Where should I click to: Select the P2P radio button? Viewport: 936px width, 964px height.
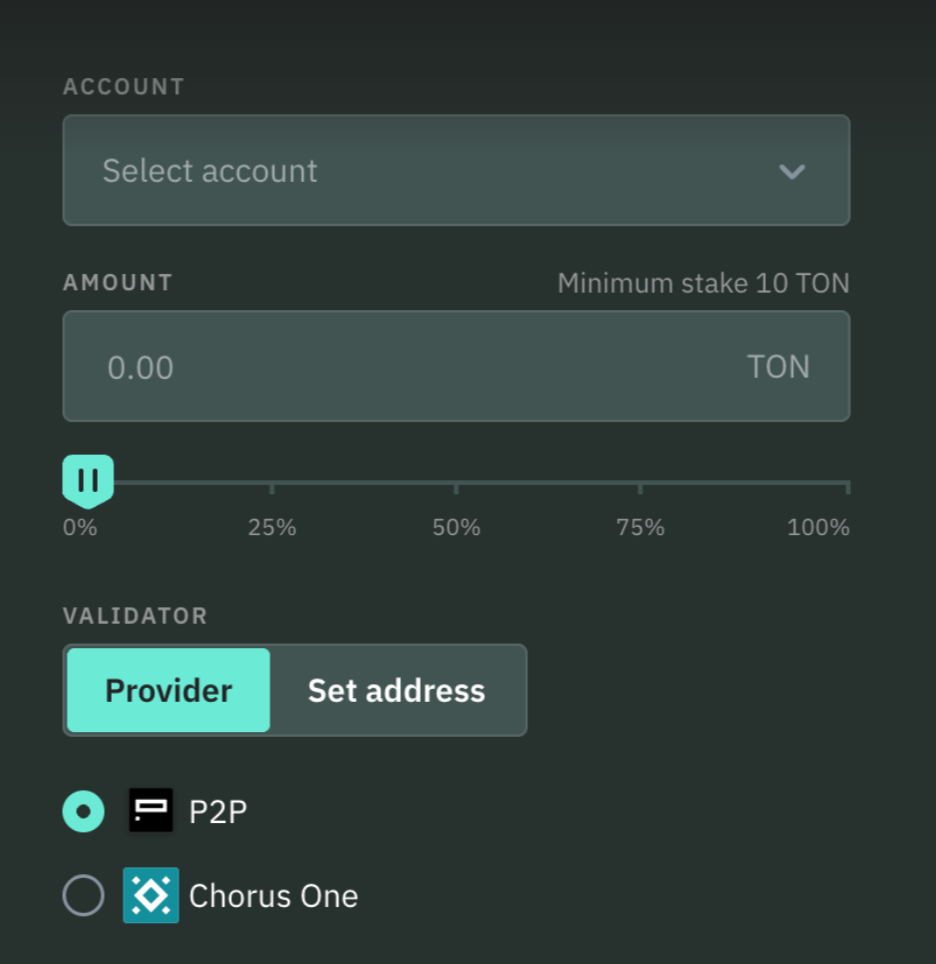pos(83,811)
